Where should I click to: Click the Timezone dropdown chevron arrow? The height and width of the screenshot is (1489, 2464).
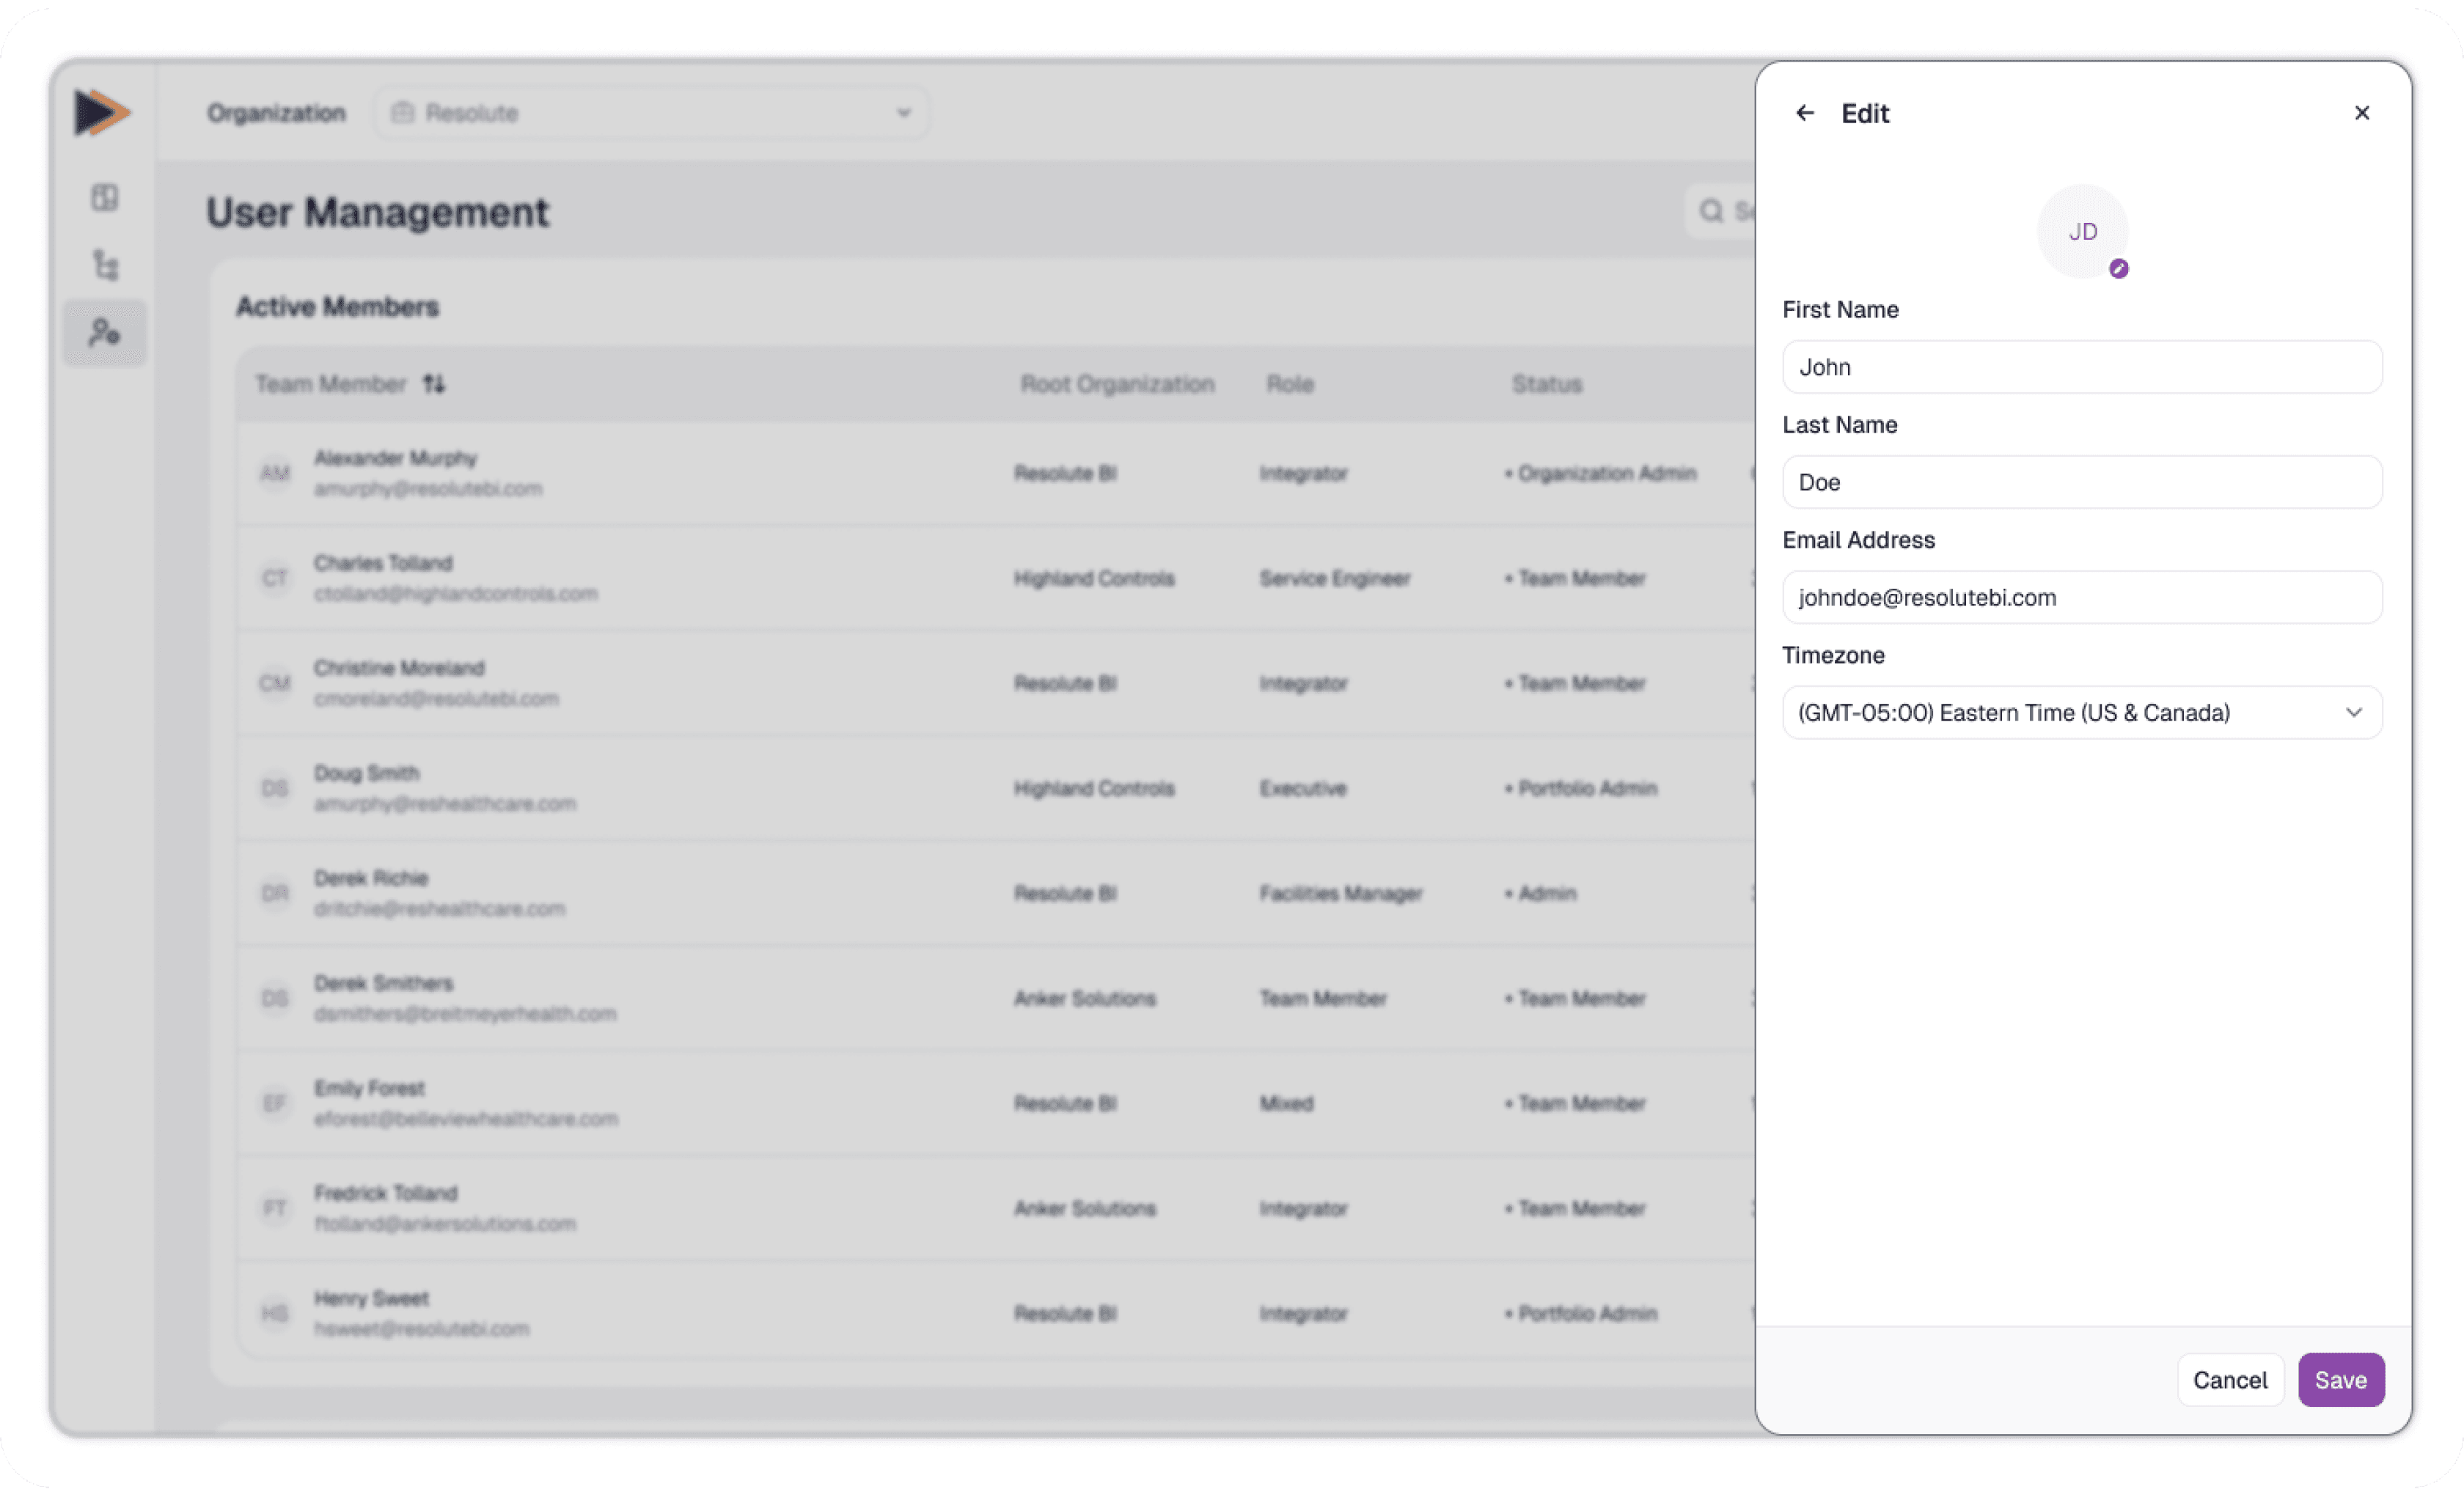tap(2353, 712)
